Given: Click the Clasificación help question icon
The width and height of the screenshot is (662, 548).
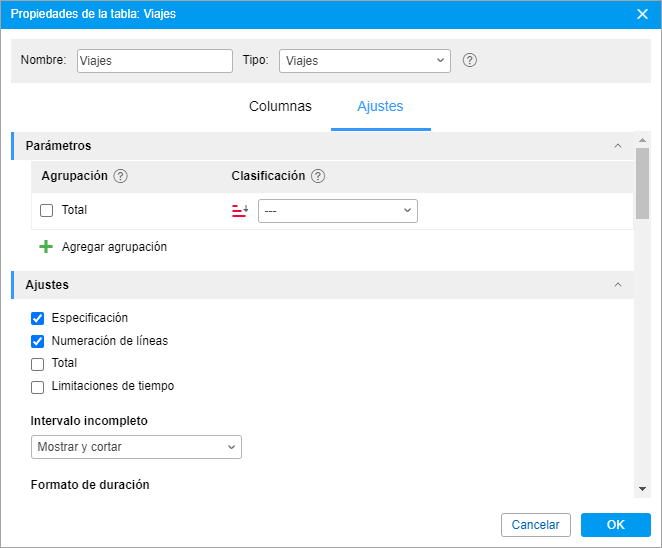Looking at the screenshot, I should 318,176.
